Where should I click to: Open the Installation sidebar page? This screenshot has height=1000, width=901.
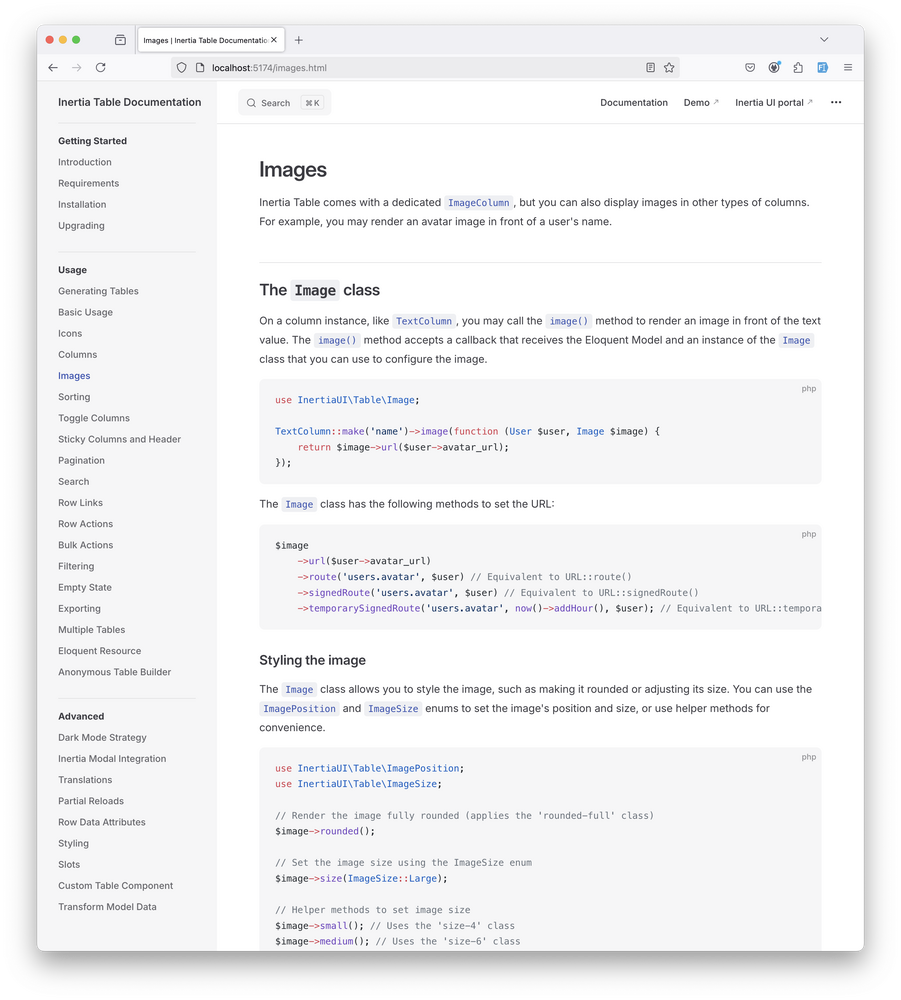click(x=82, y=204)
